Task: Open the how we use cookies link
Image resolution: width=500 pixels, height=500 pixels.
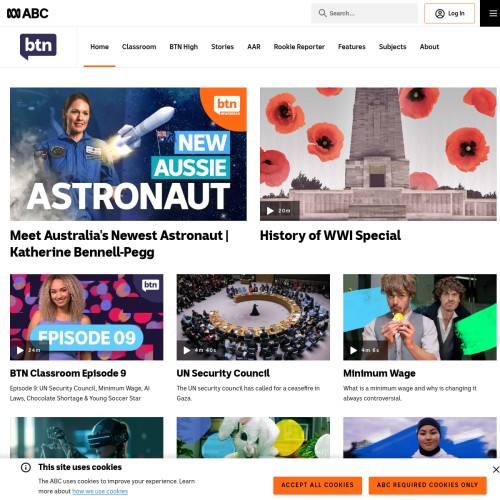Action: point(100,491)
